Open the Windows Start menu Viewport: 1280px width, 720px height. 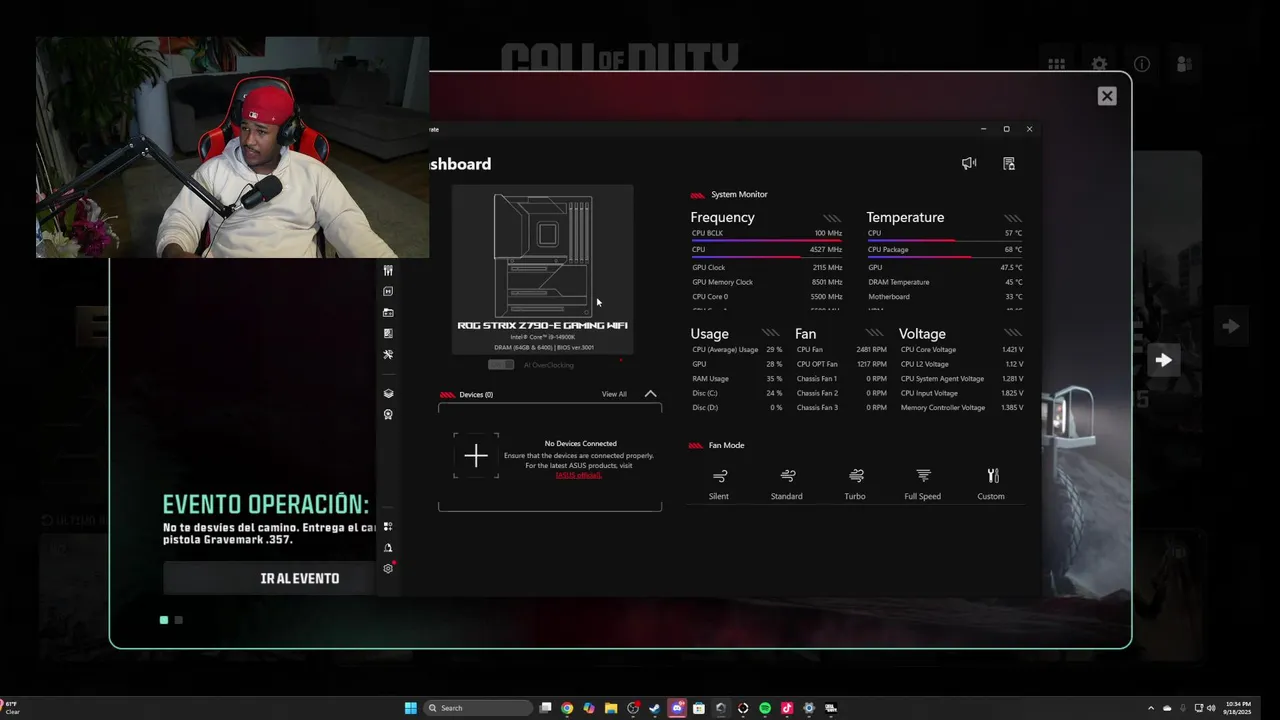click(411, 708)
